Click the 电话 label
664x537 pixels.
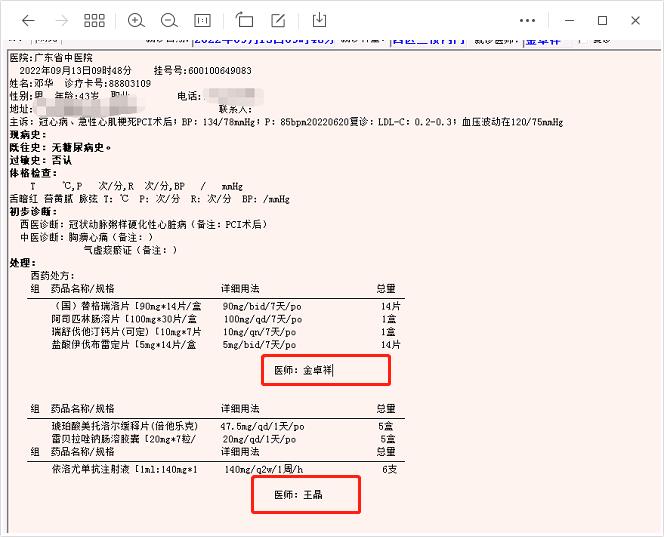pos(187,97)
